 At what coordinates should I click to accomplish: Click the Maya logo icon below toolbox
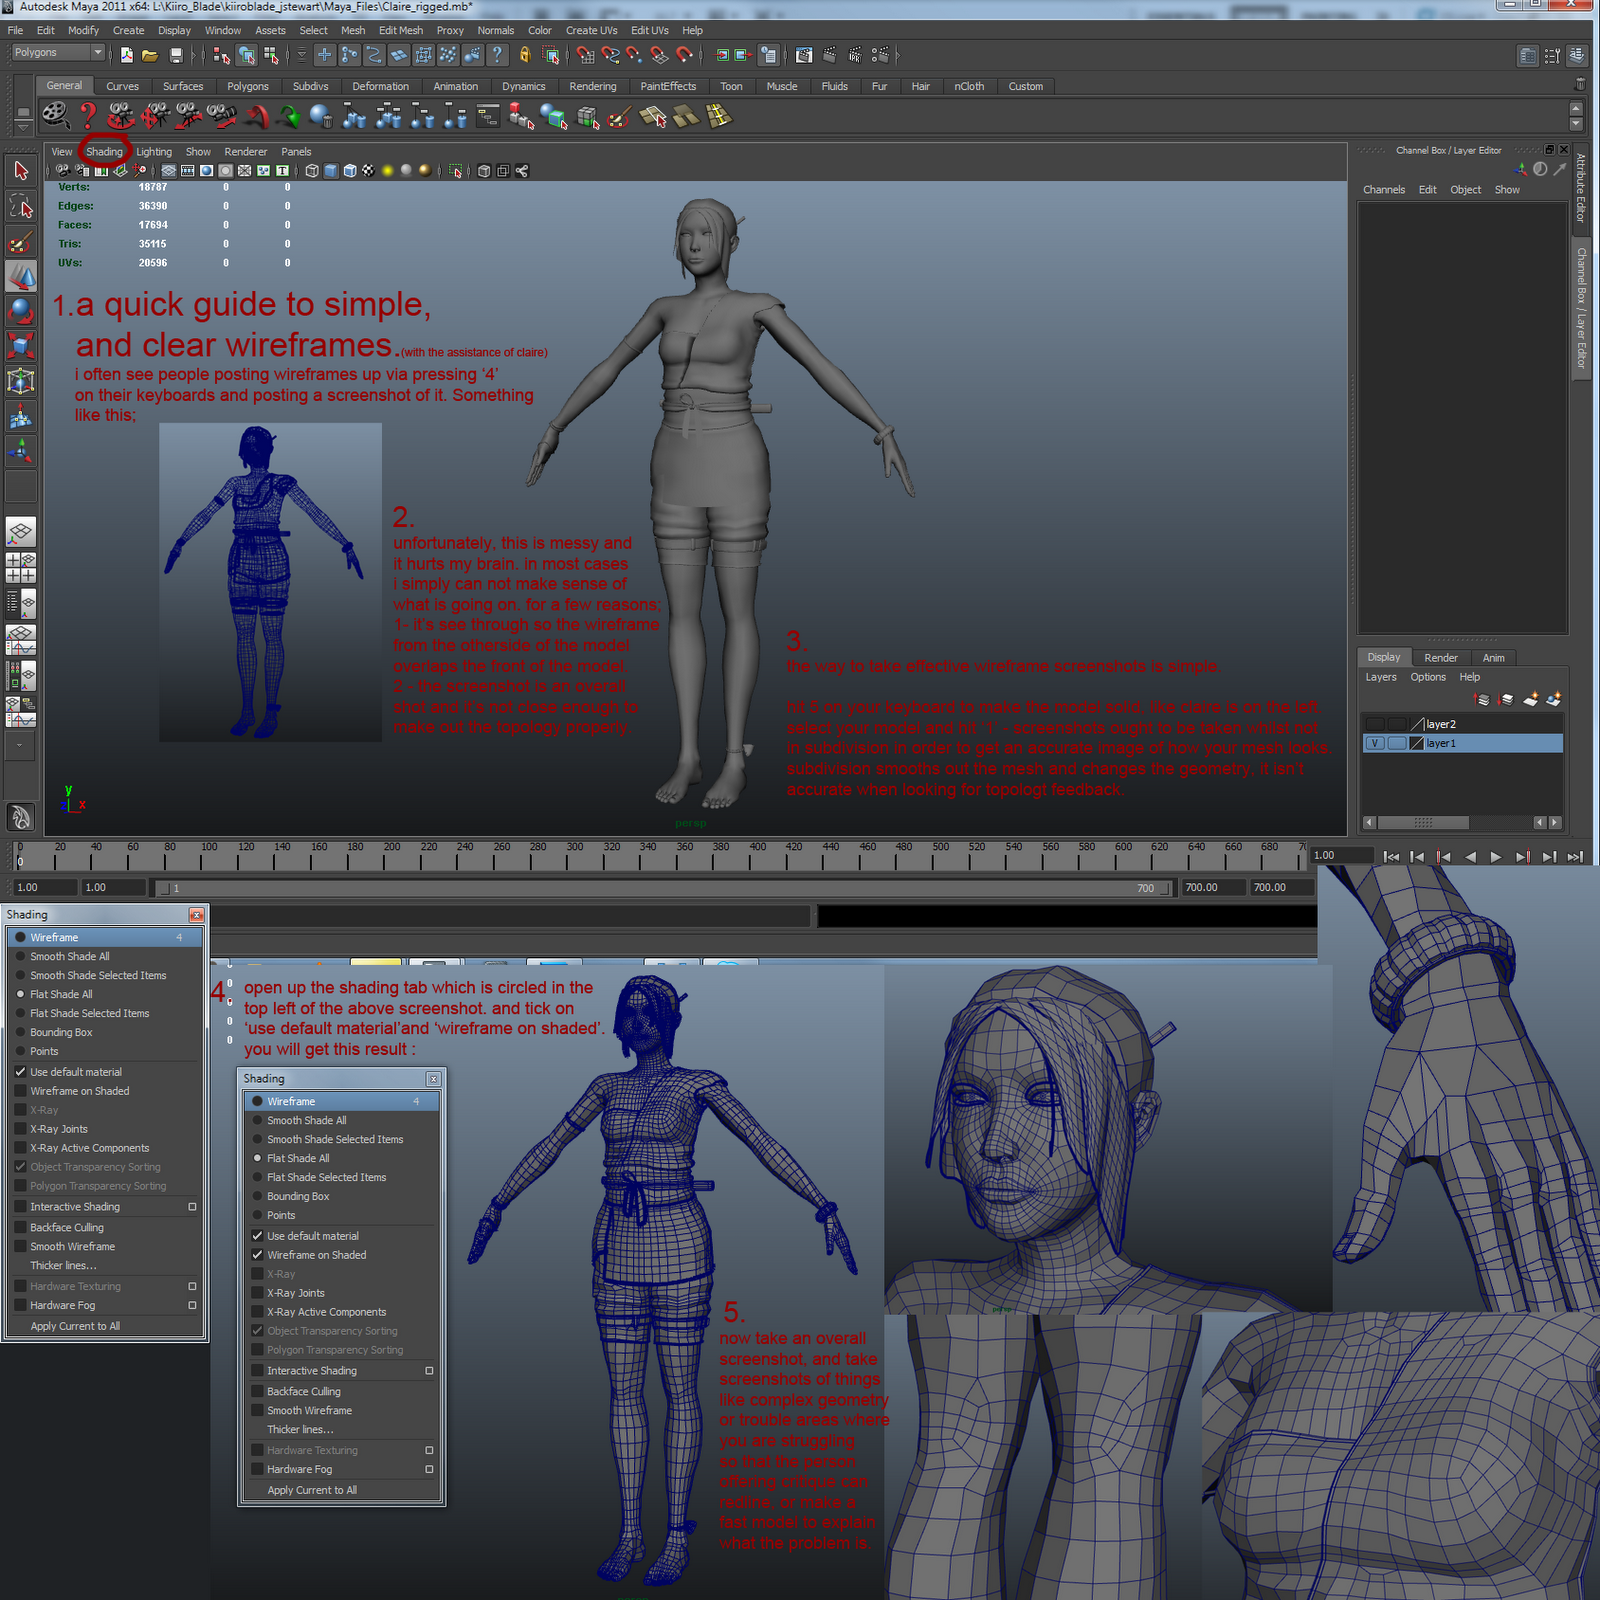click(21, 817)
